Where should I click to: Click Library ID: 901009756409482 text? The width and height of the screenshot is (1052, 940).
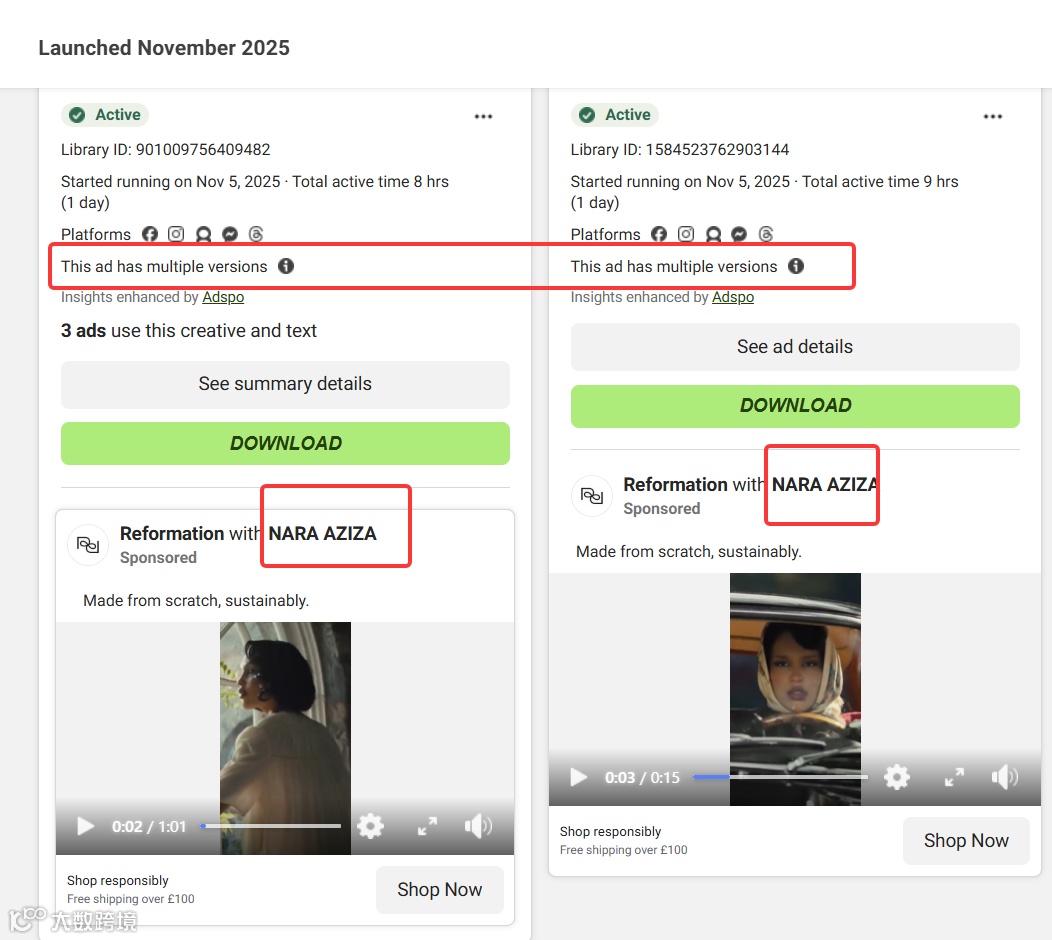(166, 150)
